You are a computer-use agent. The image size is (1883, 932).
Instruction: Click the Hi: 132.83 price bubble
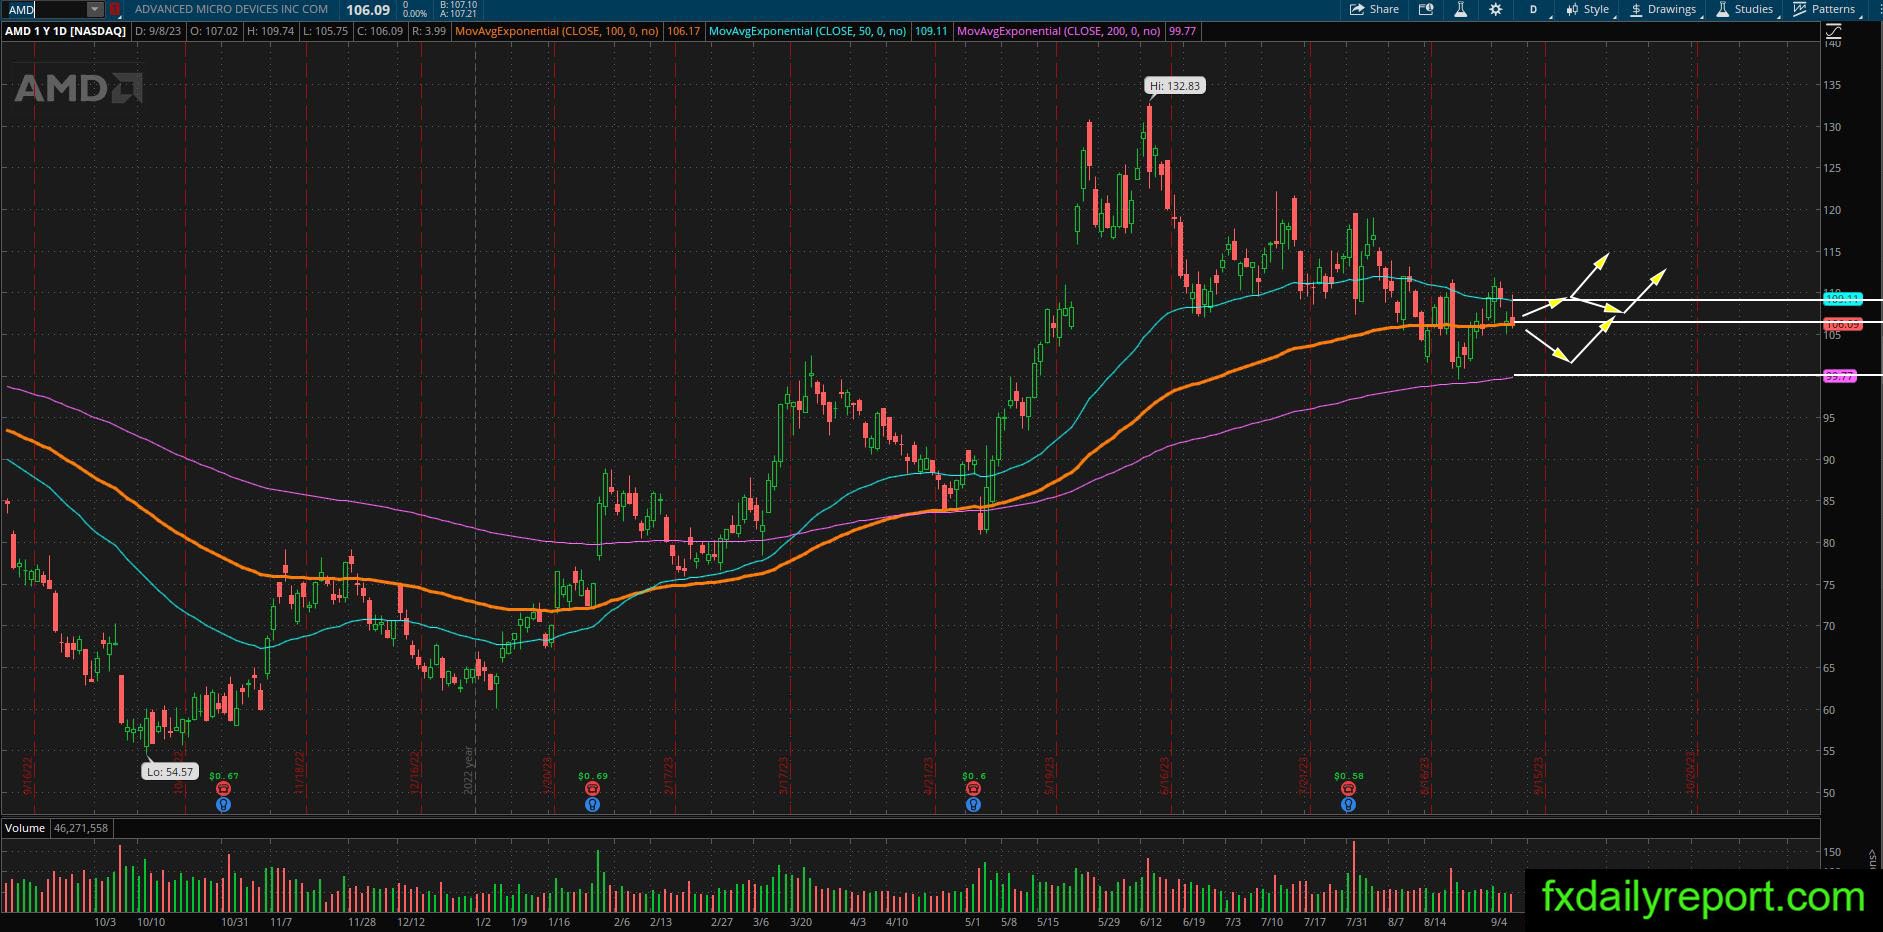(1175, 86)
